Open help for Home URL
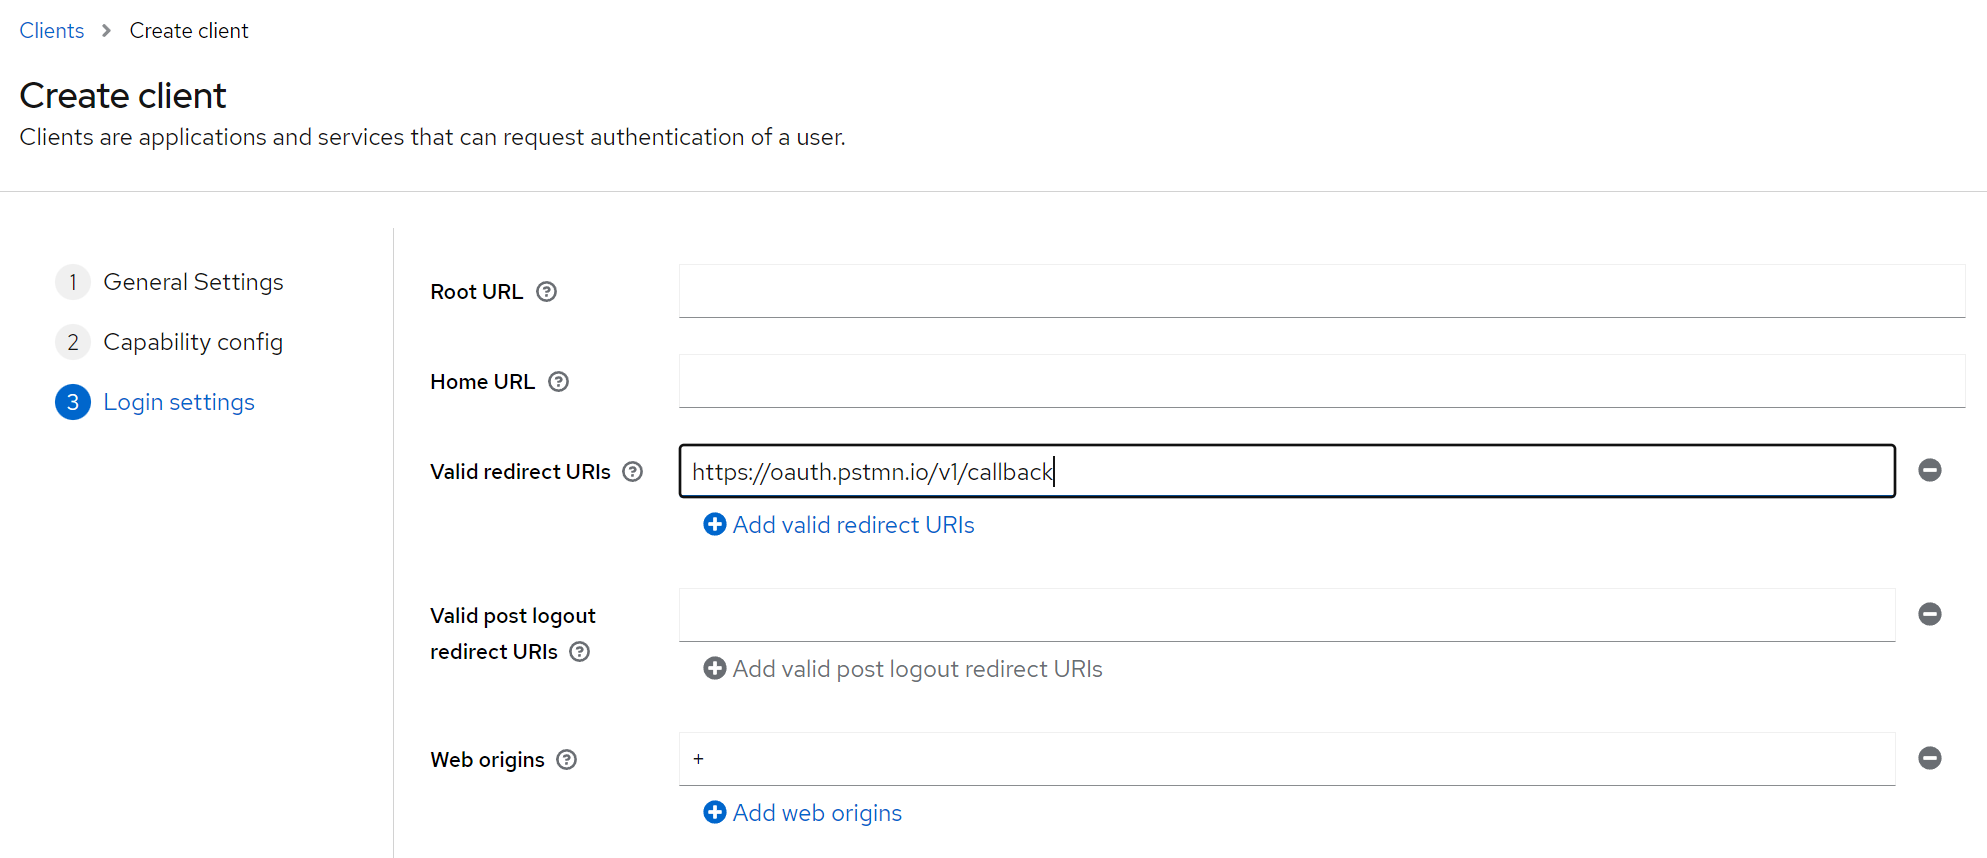 [x=559, y=382]
